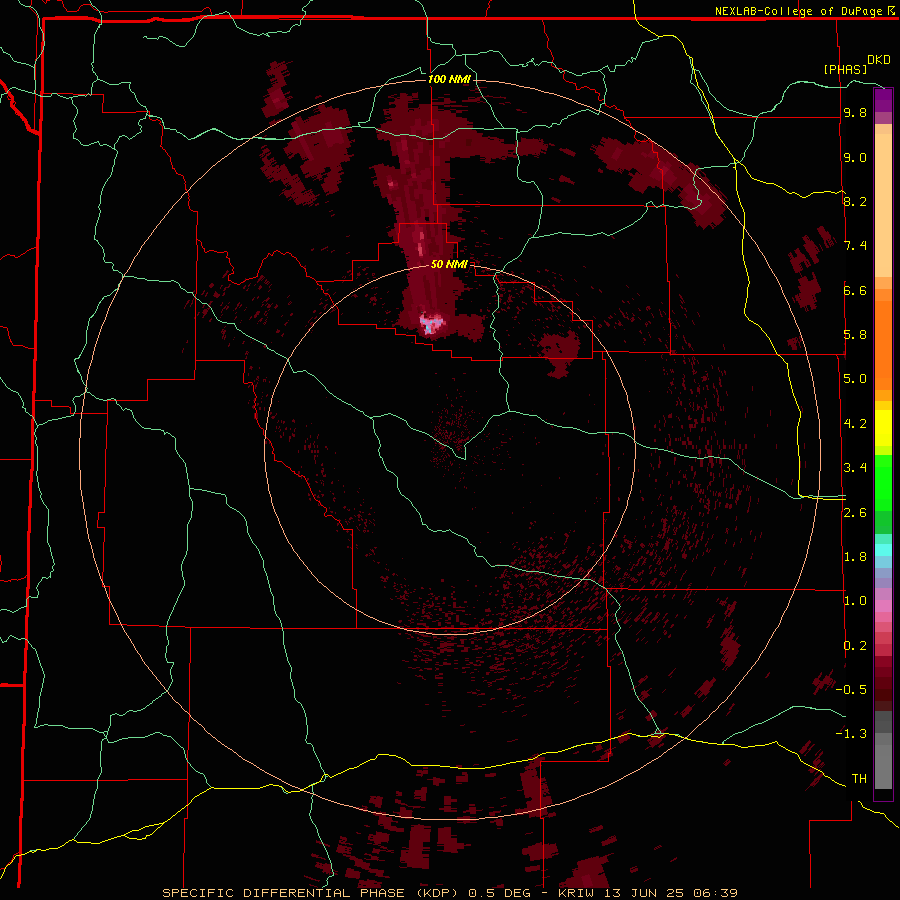Click the 9.8 value on the scale
Viewport: 900px width, 900px height.
coord(855,112)
